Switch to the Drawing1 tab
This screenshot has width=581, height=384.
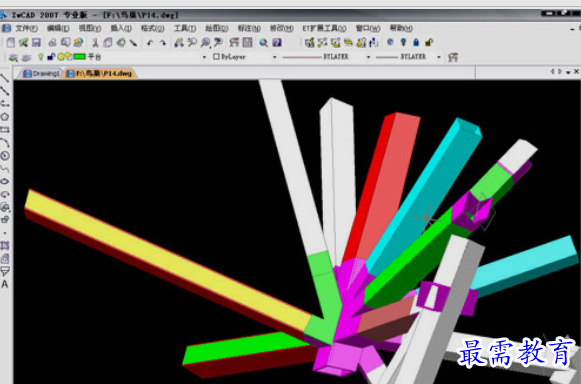coord(41,73)
